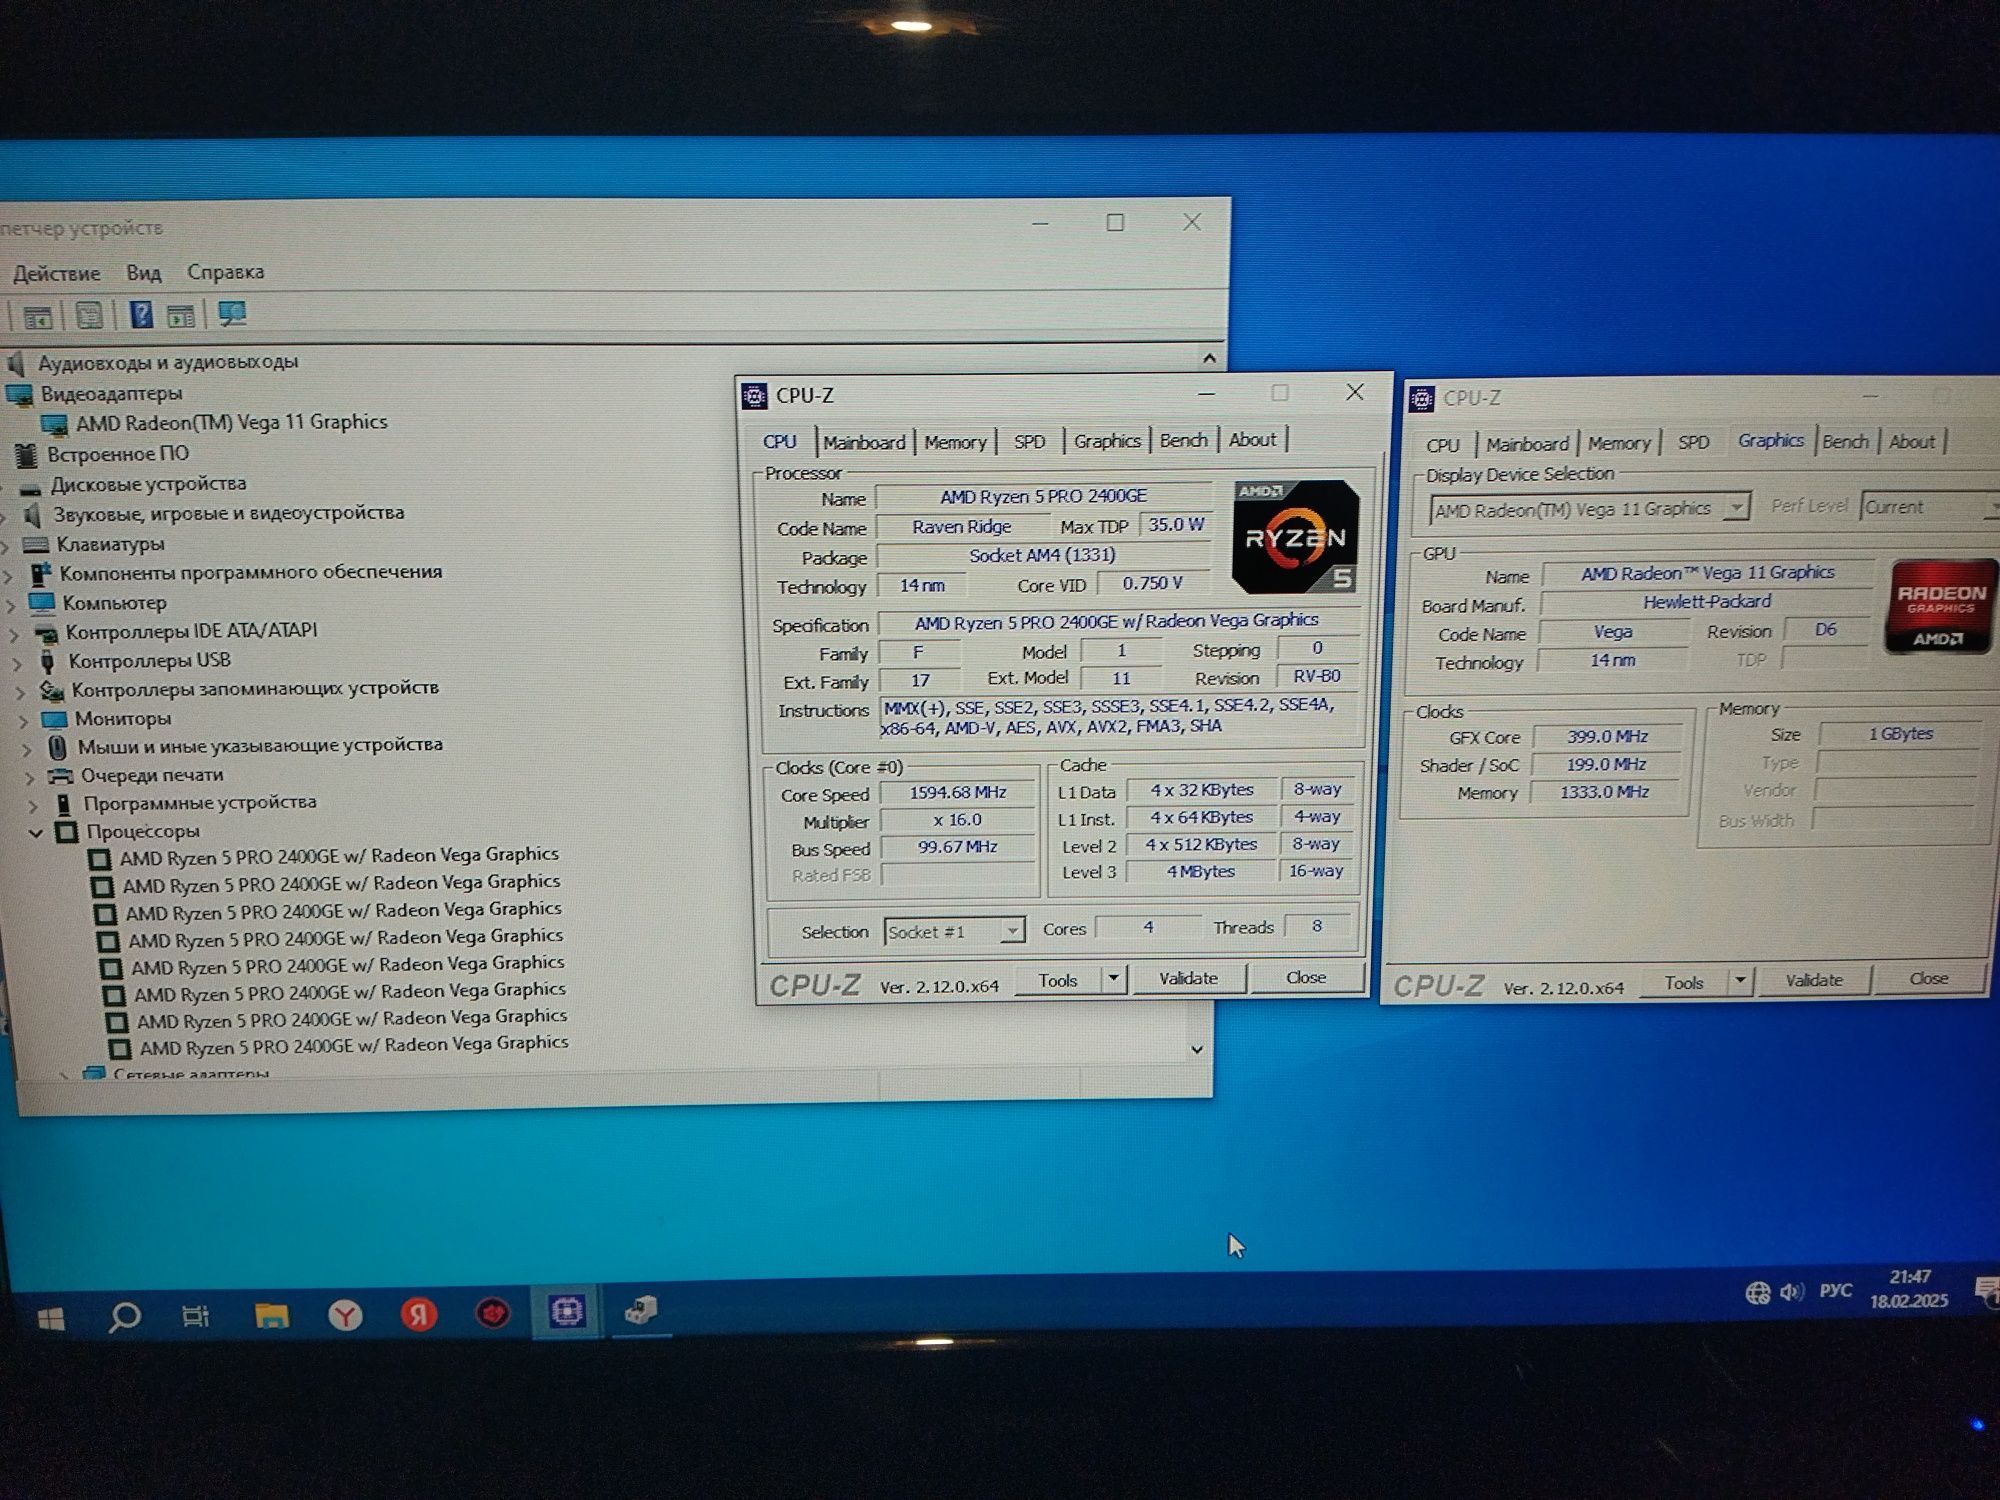Open Tools dropdown arrow in right CPU-Z
The height and width of the screenshot is (1500, 2000).
[x=1740, y=982]
